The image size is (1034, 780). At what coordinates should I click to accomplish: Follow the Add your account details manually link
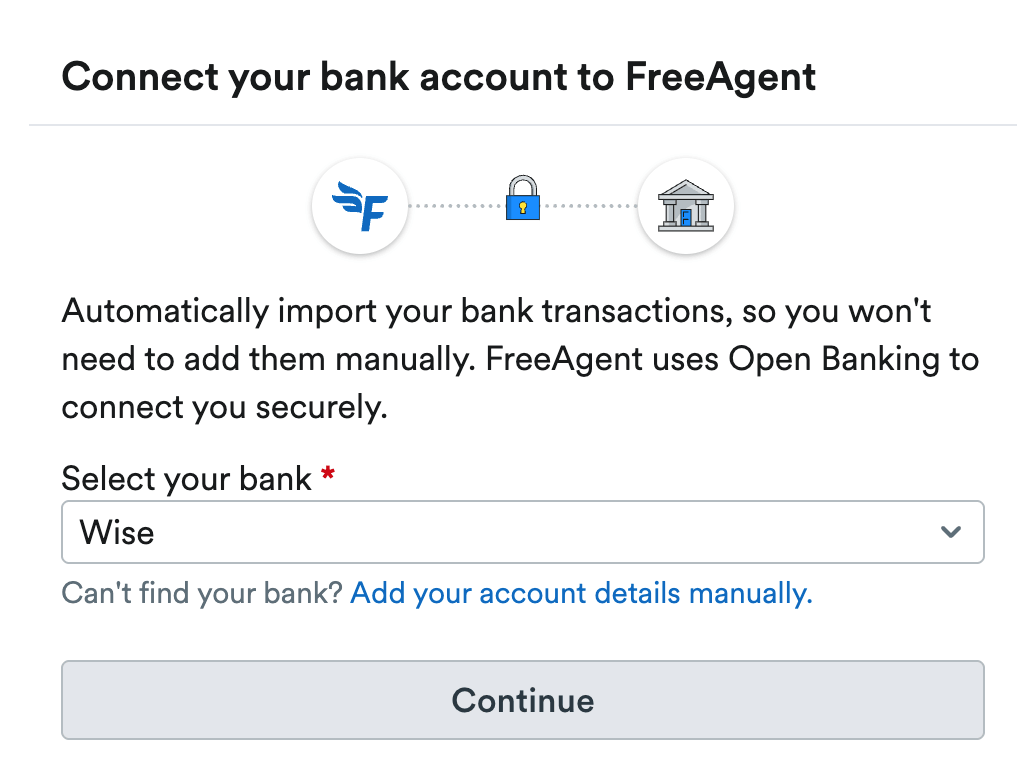click(581, 594)
